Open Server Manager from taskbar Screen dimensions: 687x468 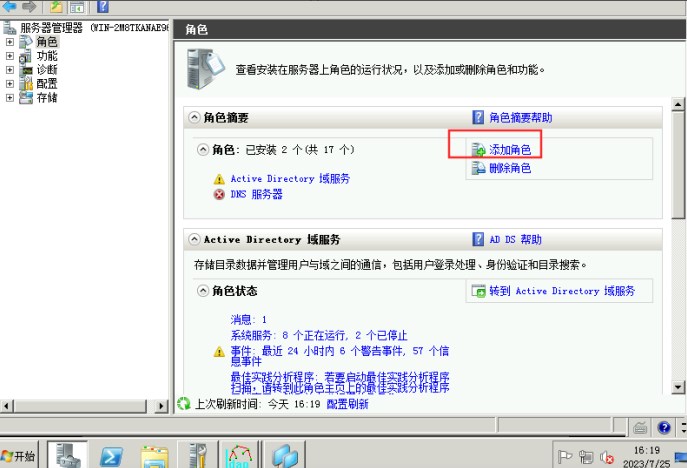pyautogui.click(x=67, y=456)
